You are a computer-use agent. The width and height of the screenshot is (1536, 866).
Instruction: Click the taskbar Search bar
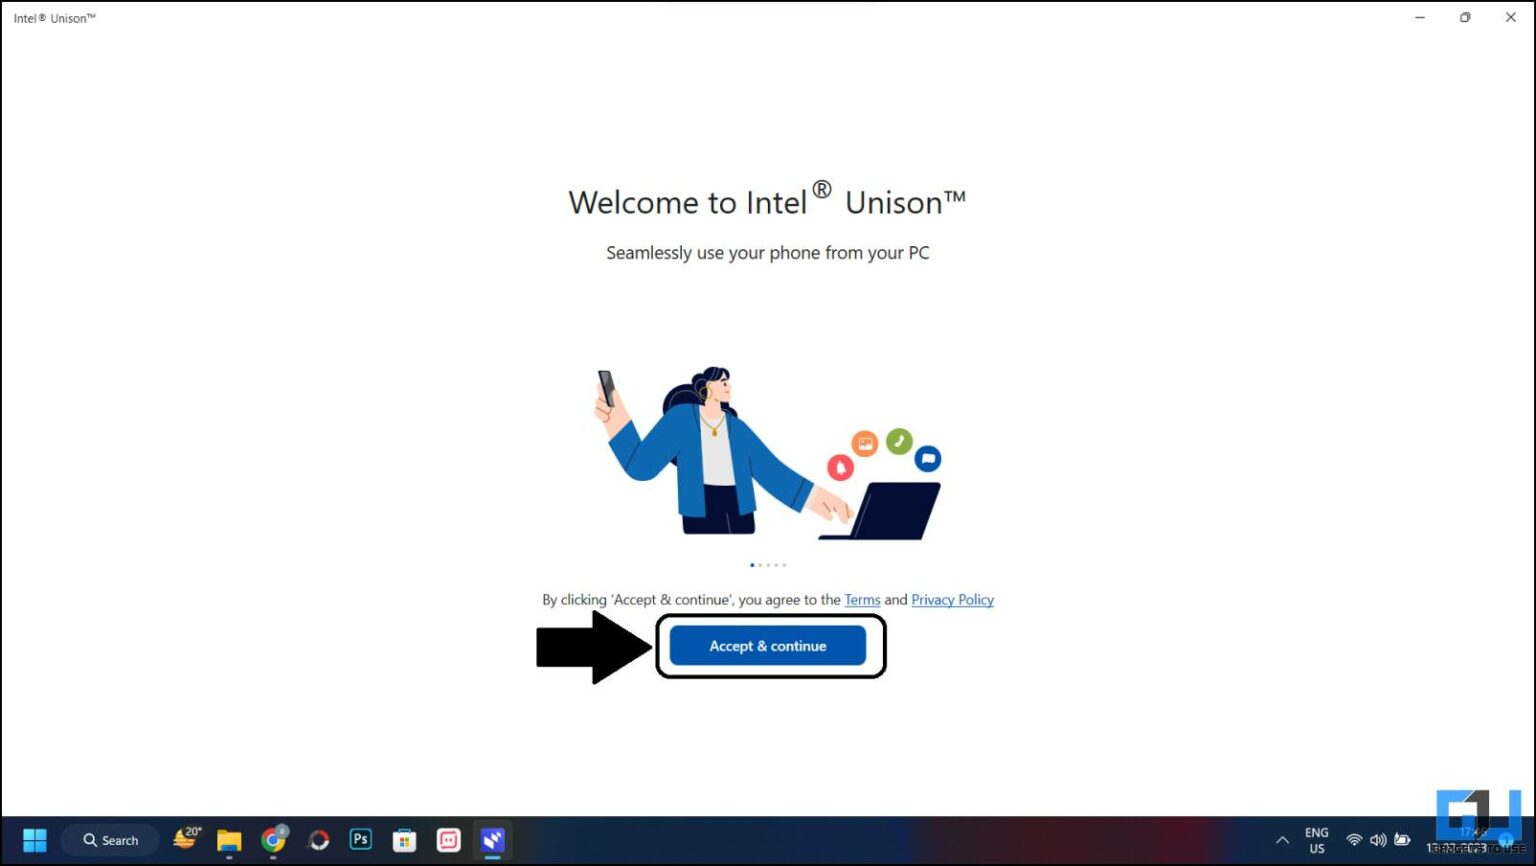pos(109,840)
